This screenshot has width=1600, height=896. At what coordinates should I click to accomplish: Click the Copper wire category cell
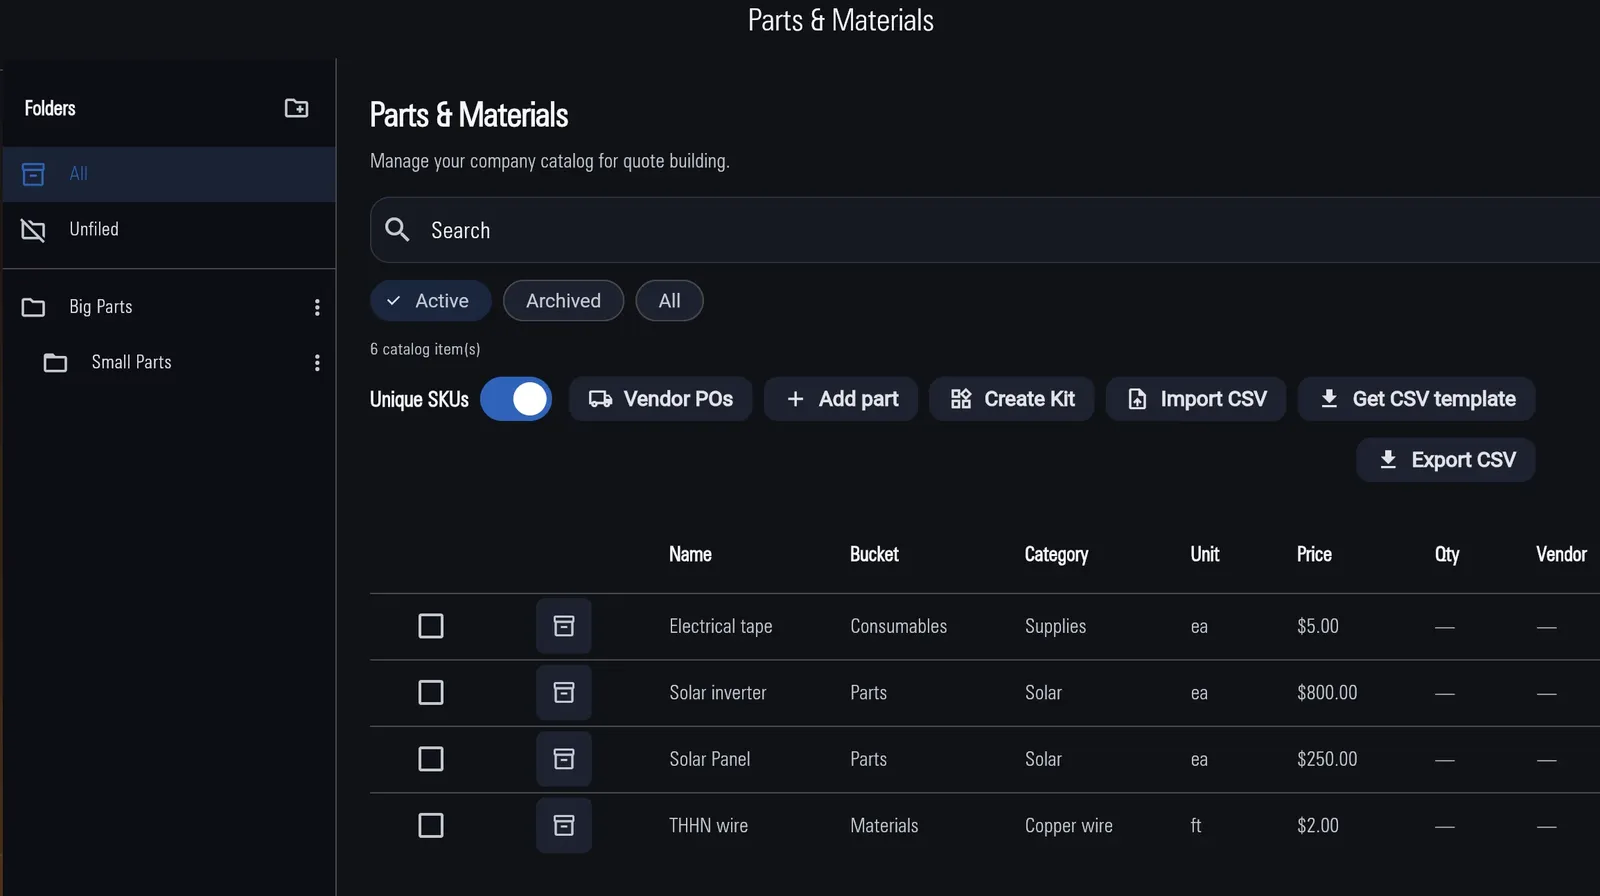click(x=1069, y=826)
